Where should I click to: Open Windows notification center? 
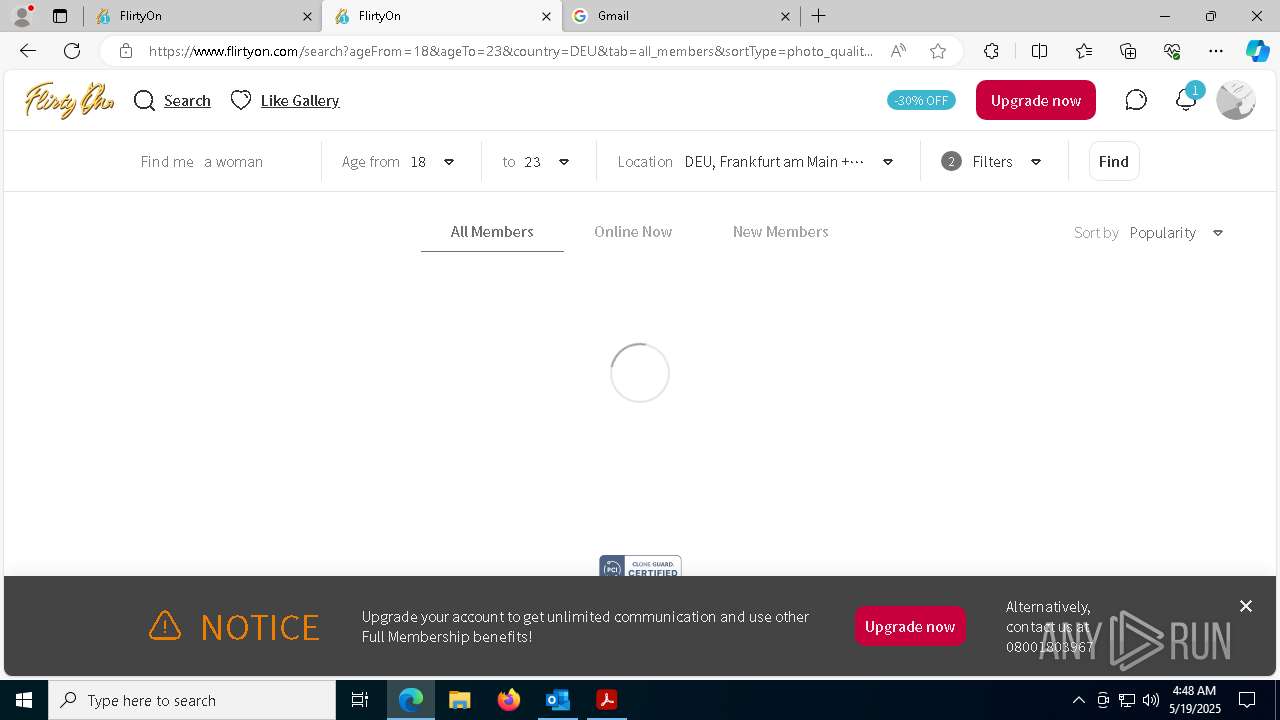pyautogui.click(x=1247, y=700)
